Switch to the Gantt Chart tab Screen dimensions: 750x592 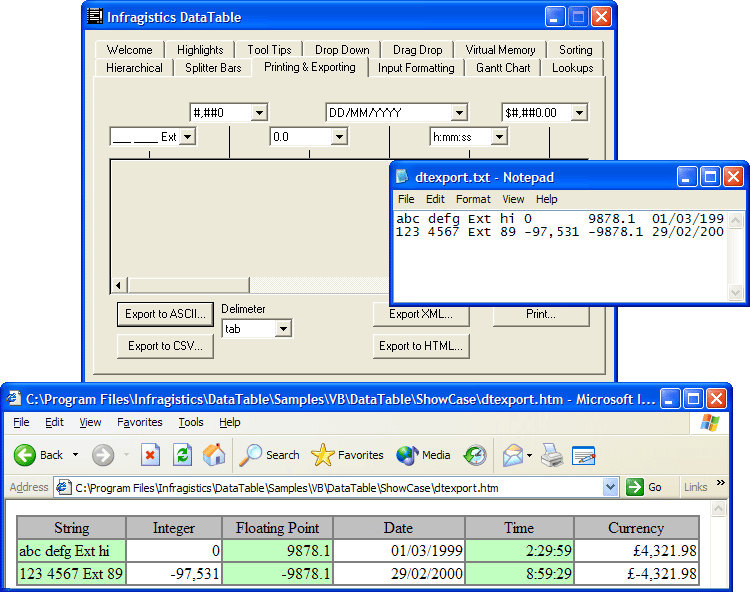(503, 68)
